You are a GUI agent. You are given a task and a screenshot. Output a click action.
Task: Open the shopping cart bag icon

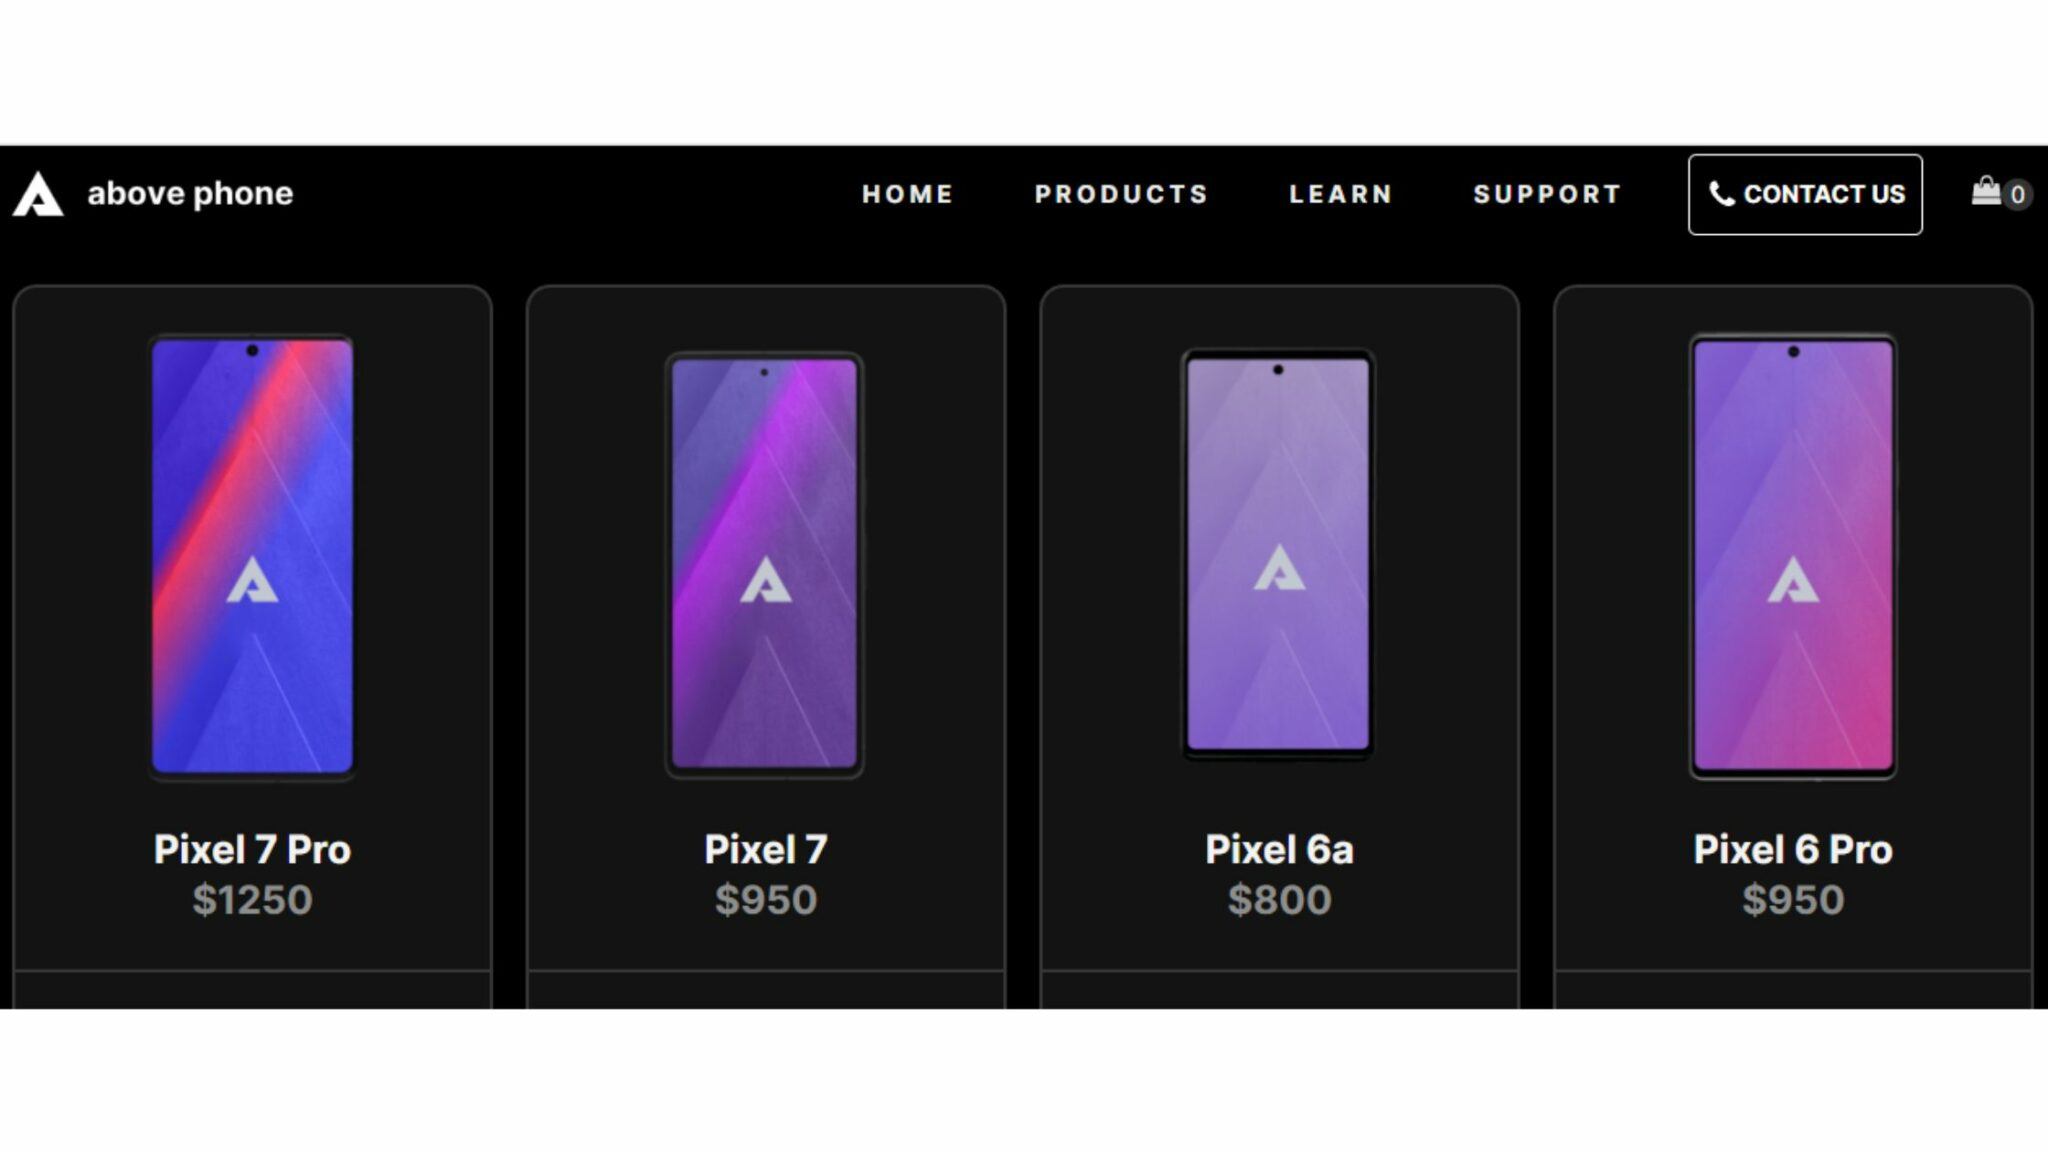[1986, 193]
